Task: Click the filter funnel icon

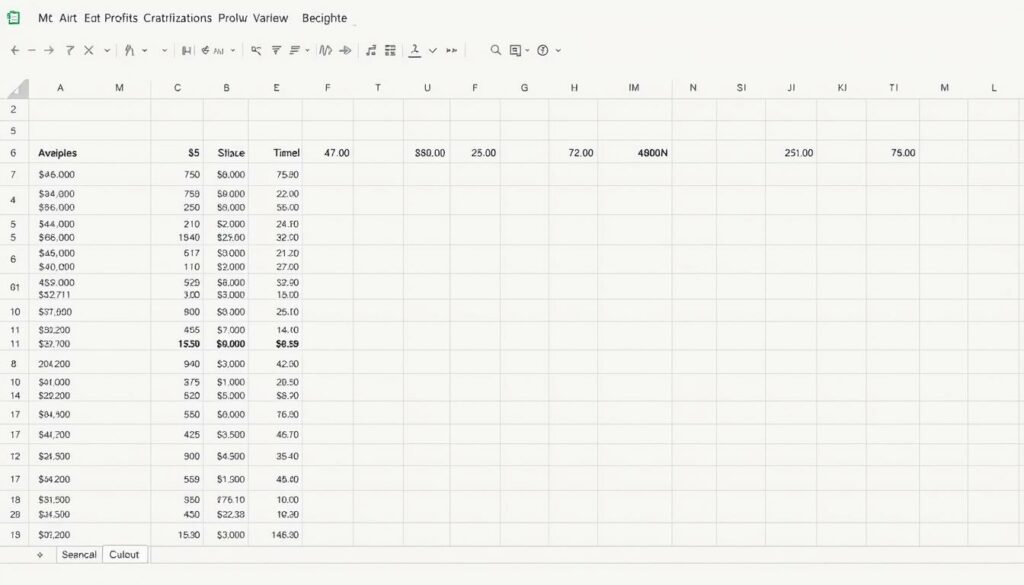Action: (276, 50)
